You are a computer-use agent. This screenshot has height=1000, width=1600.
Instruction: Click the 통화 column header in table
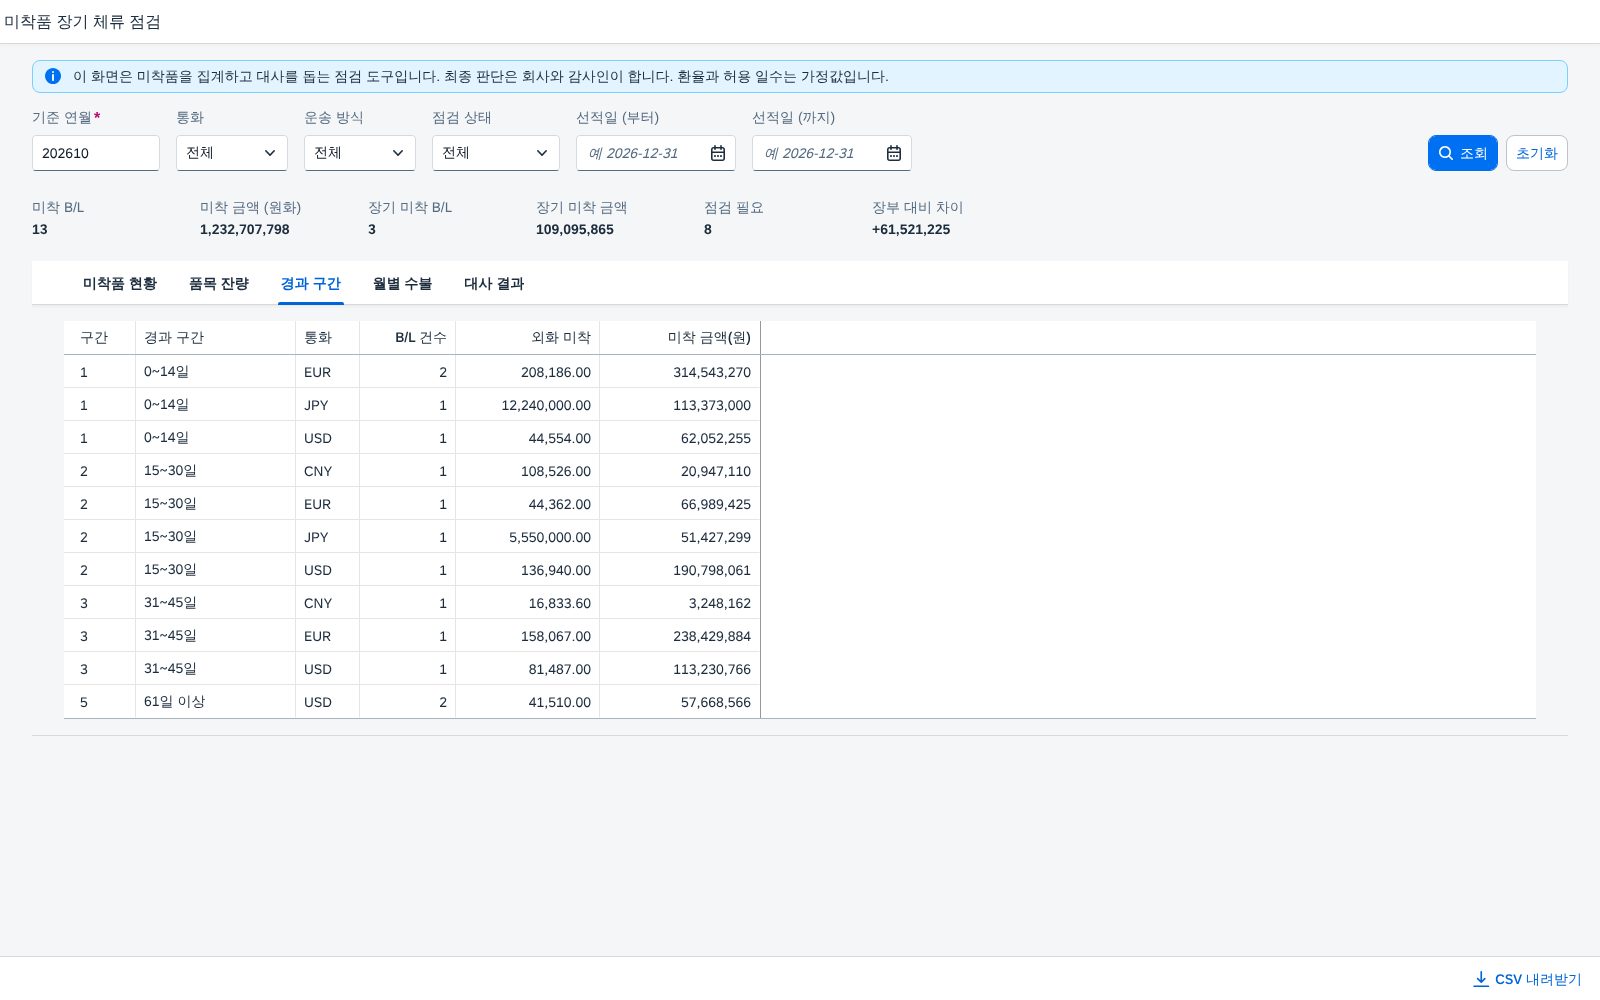328,338
